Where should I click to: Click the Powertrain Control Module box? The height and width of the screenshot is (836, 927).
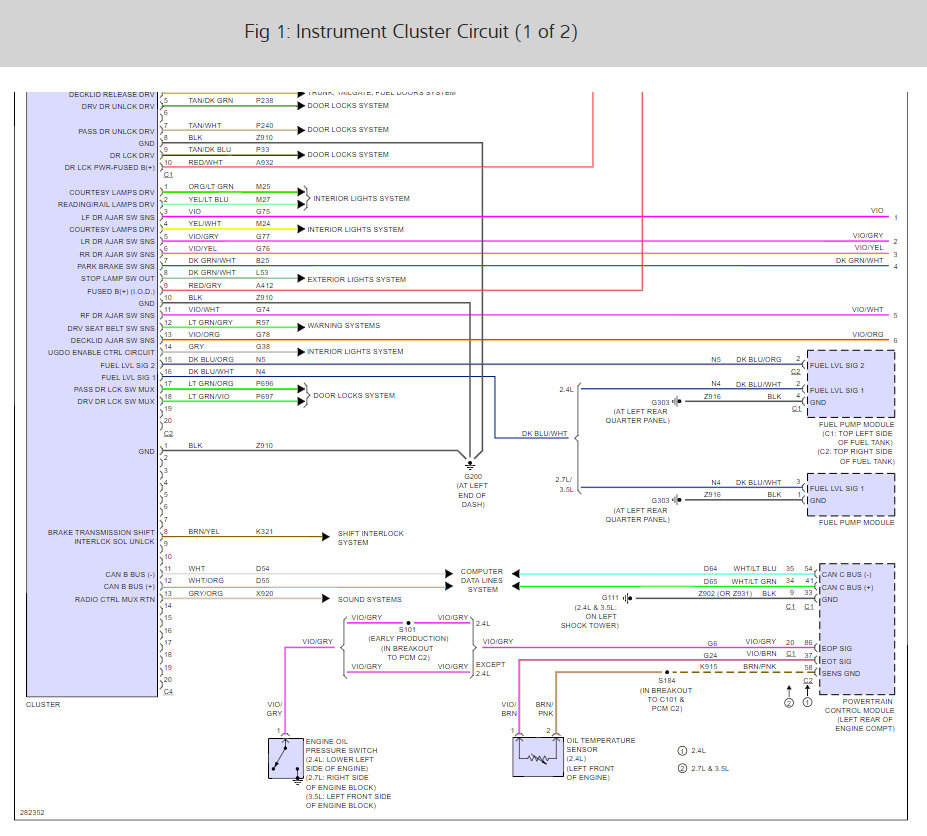point(857,629)
